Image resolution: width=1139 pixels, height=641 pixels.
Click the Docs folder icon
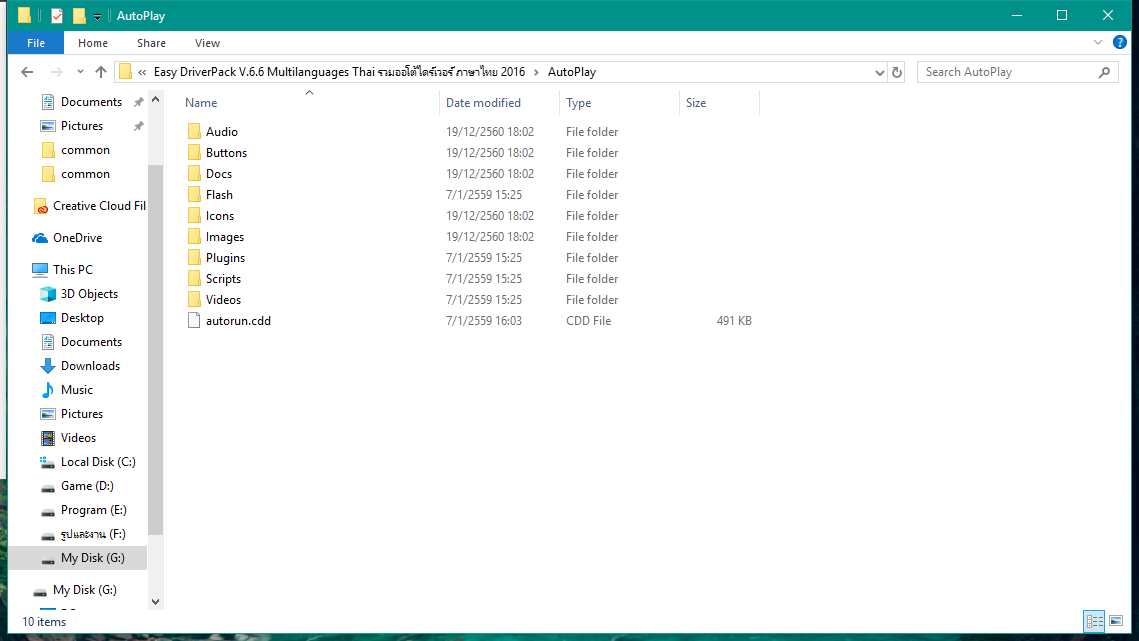click(194, 174)
